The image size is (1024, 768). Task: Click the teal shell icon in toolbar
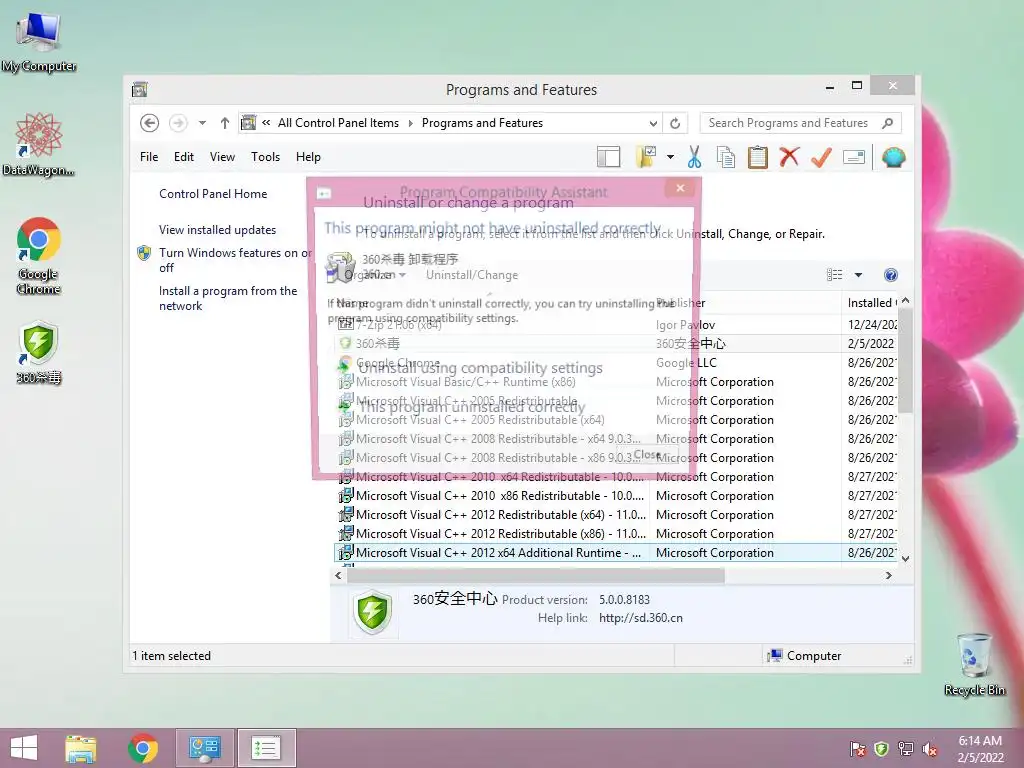click(893, 157)
